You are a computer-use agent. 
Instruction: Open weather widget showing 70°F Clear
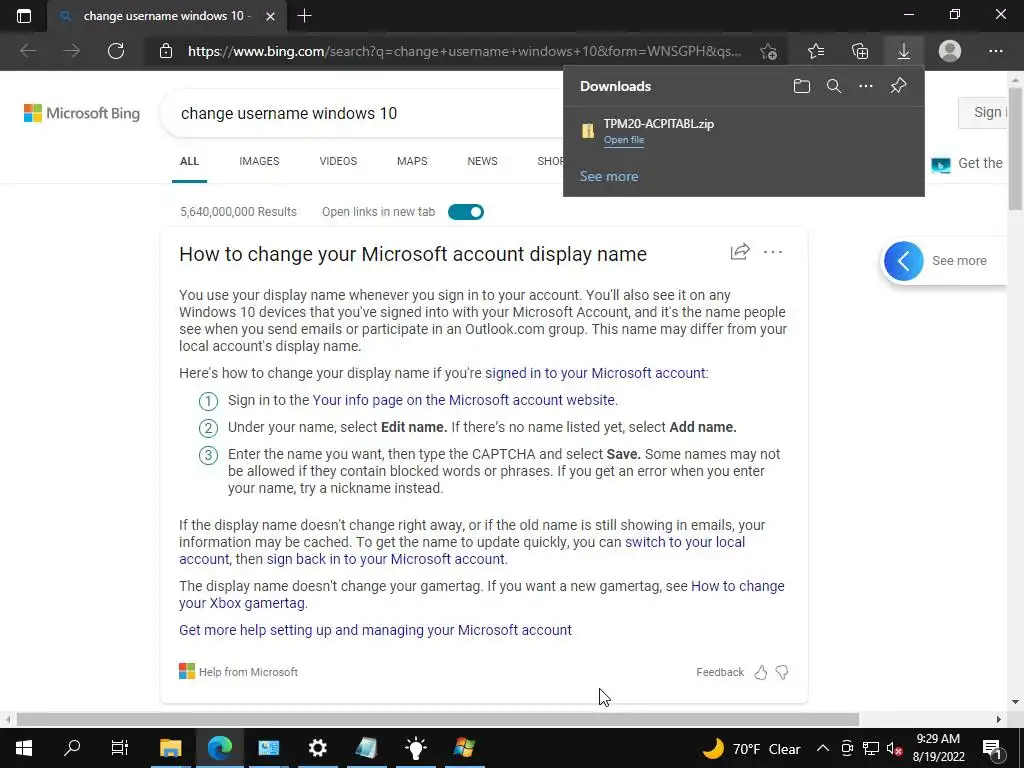(751, 748)
